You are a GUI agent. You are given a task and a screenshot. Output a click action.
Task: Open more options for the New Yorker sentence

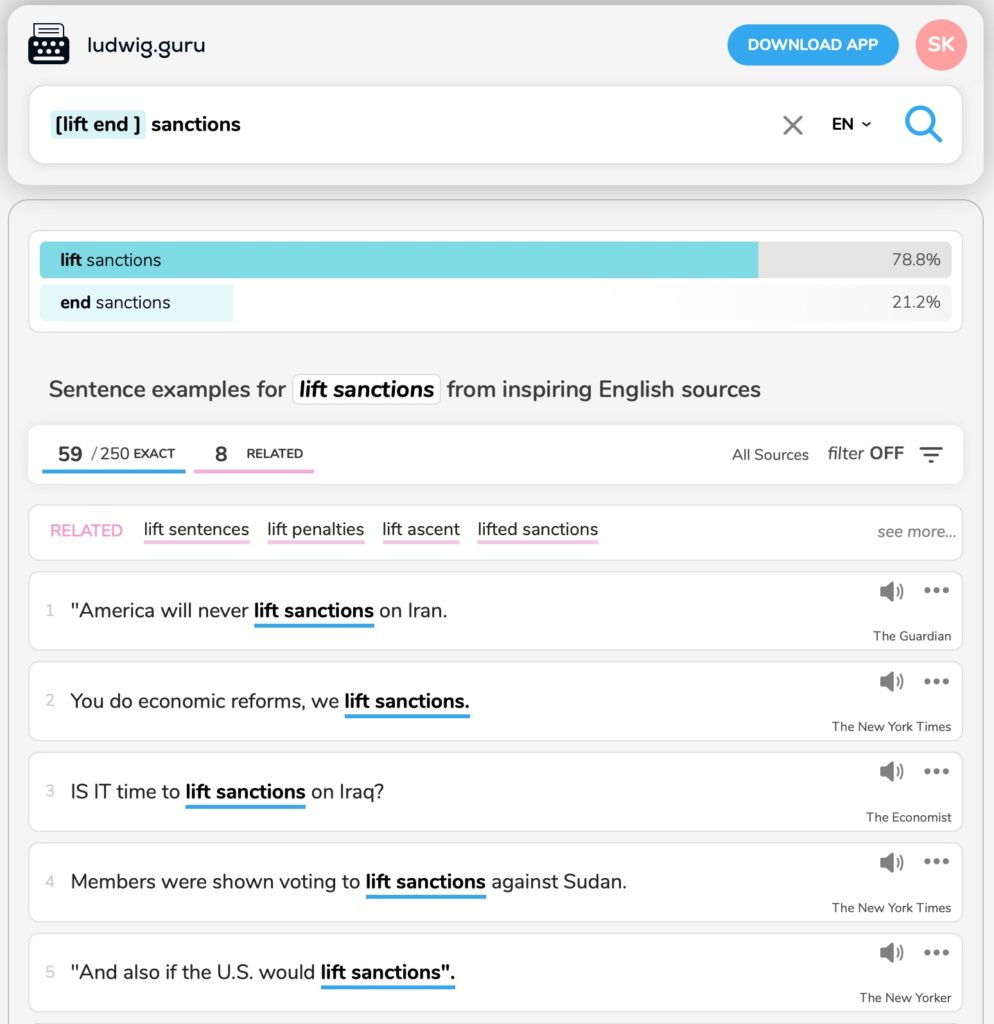pos(936,952)
